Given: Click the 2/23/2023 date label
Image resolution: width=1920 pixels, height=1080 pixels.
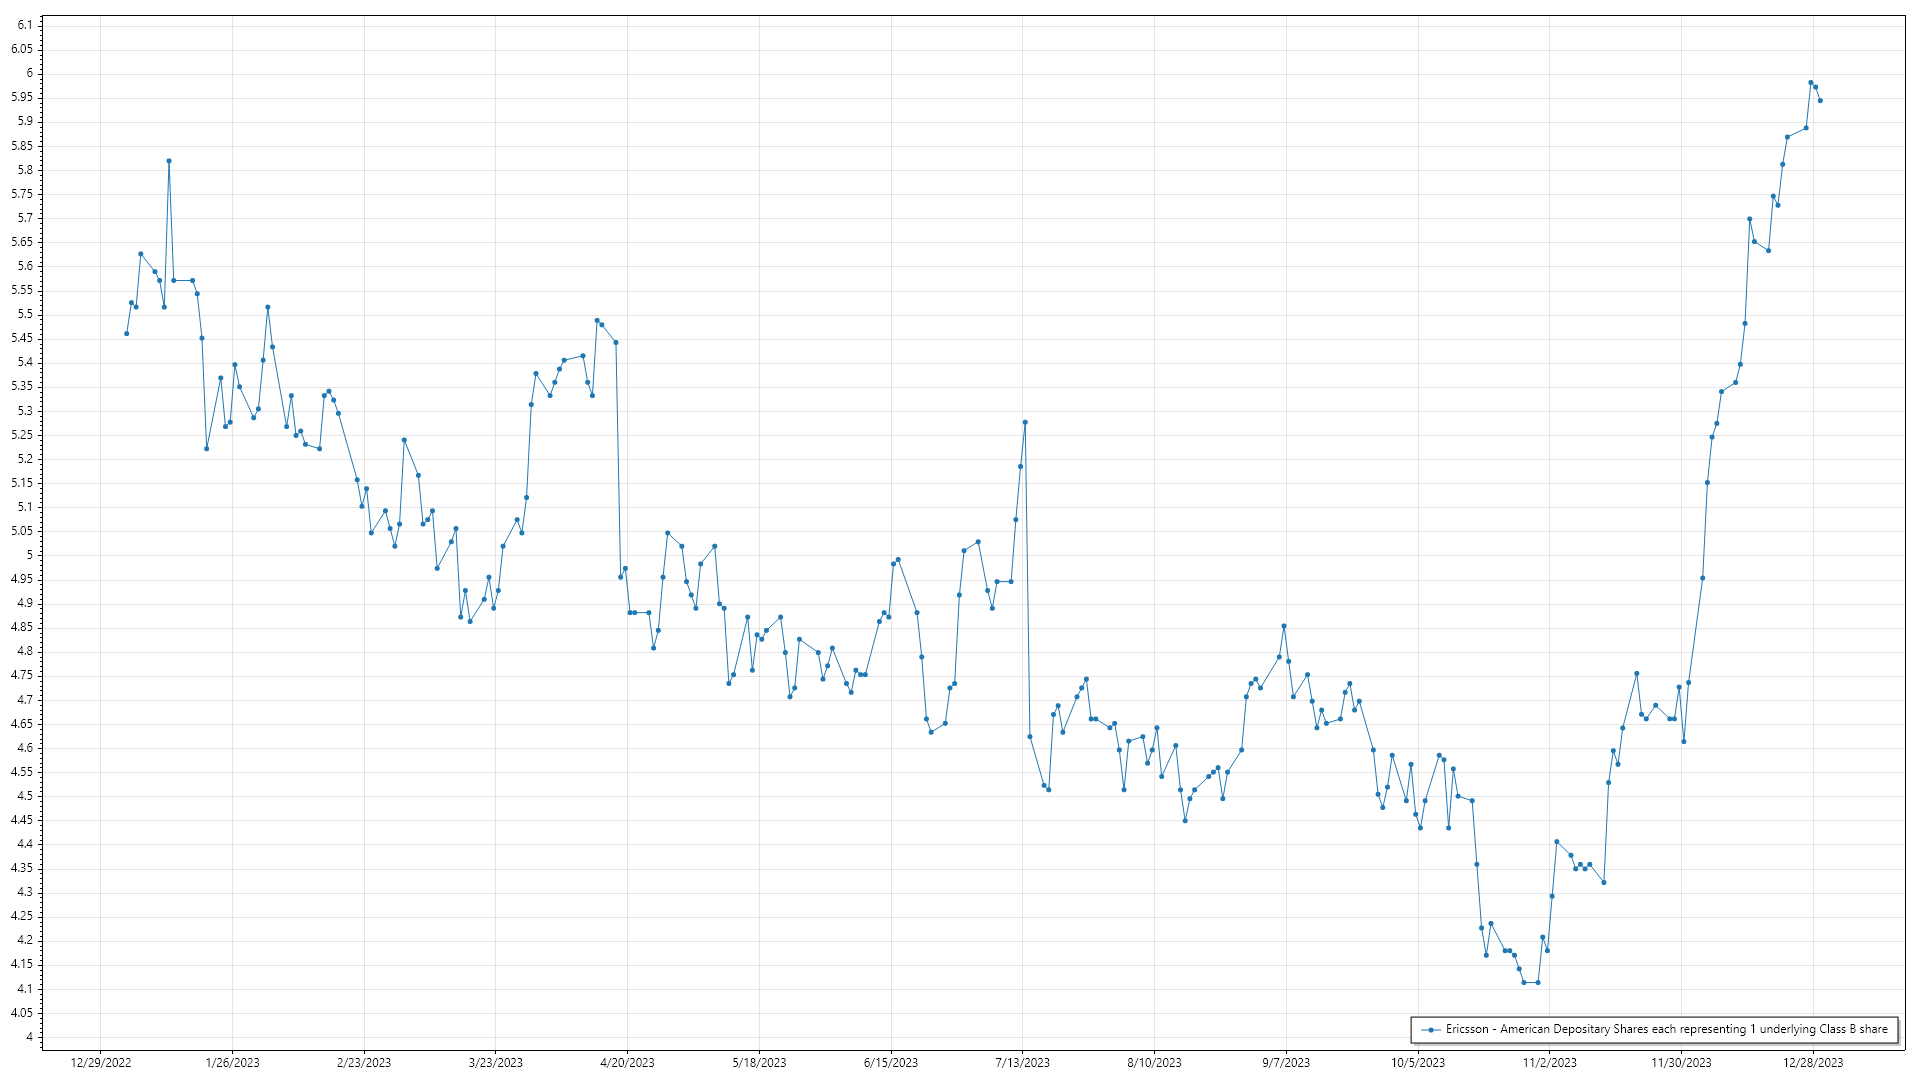Looking at the screenshot, I should [364, 1063].
